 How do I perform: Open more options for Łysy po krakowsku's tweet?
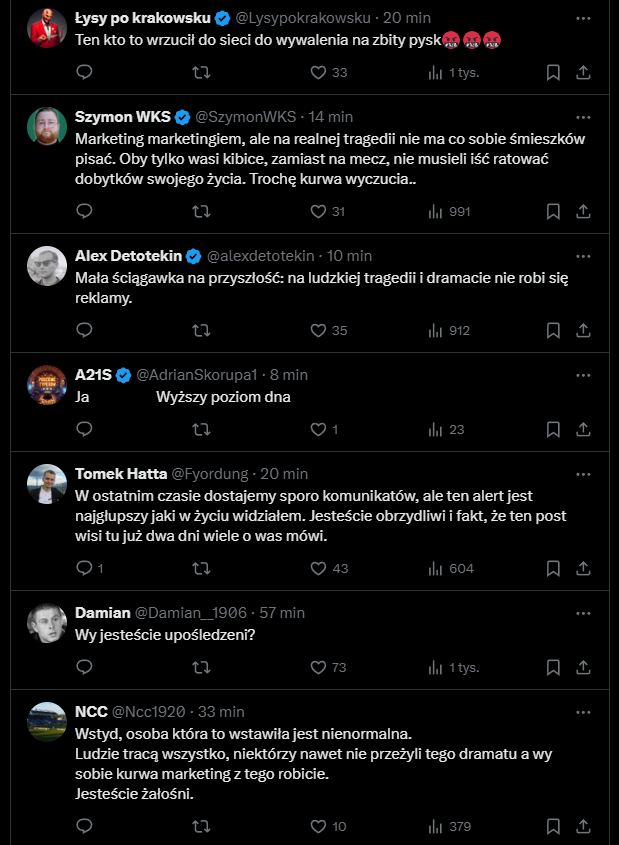(583, 18)
